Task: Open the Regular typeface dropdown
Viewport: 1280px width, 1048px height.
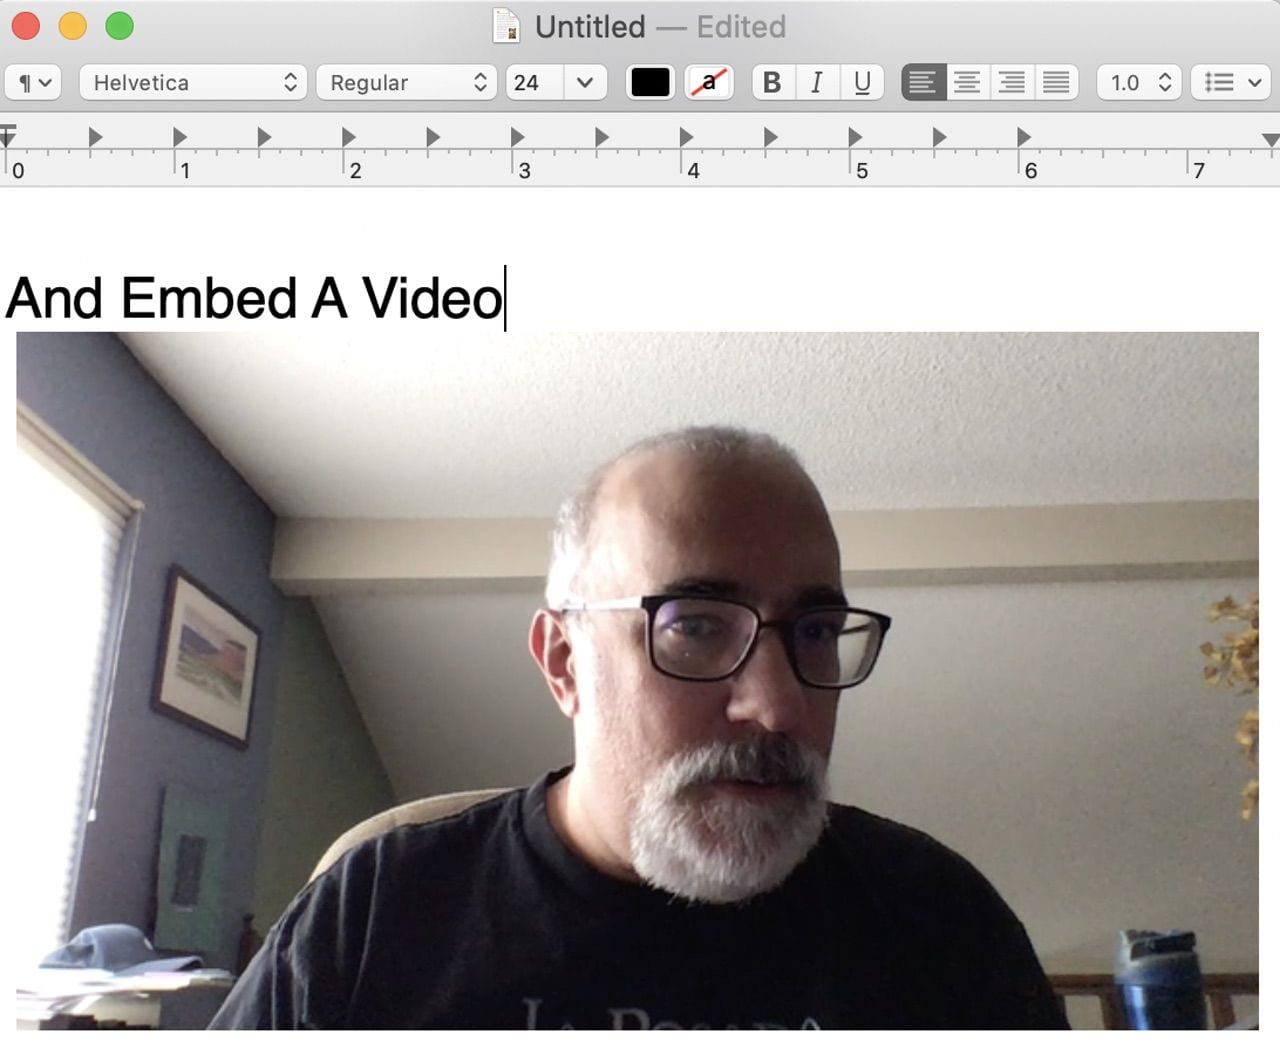Action: 407,83
